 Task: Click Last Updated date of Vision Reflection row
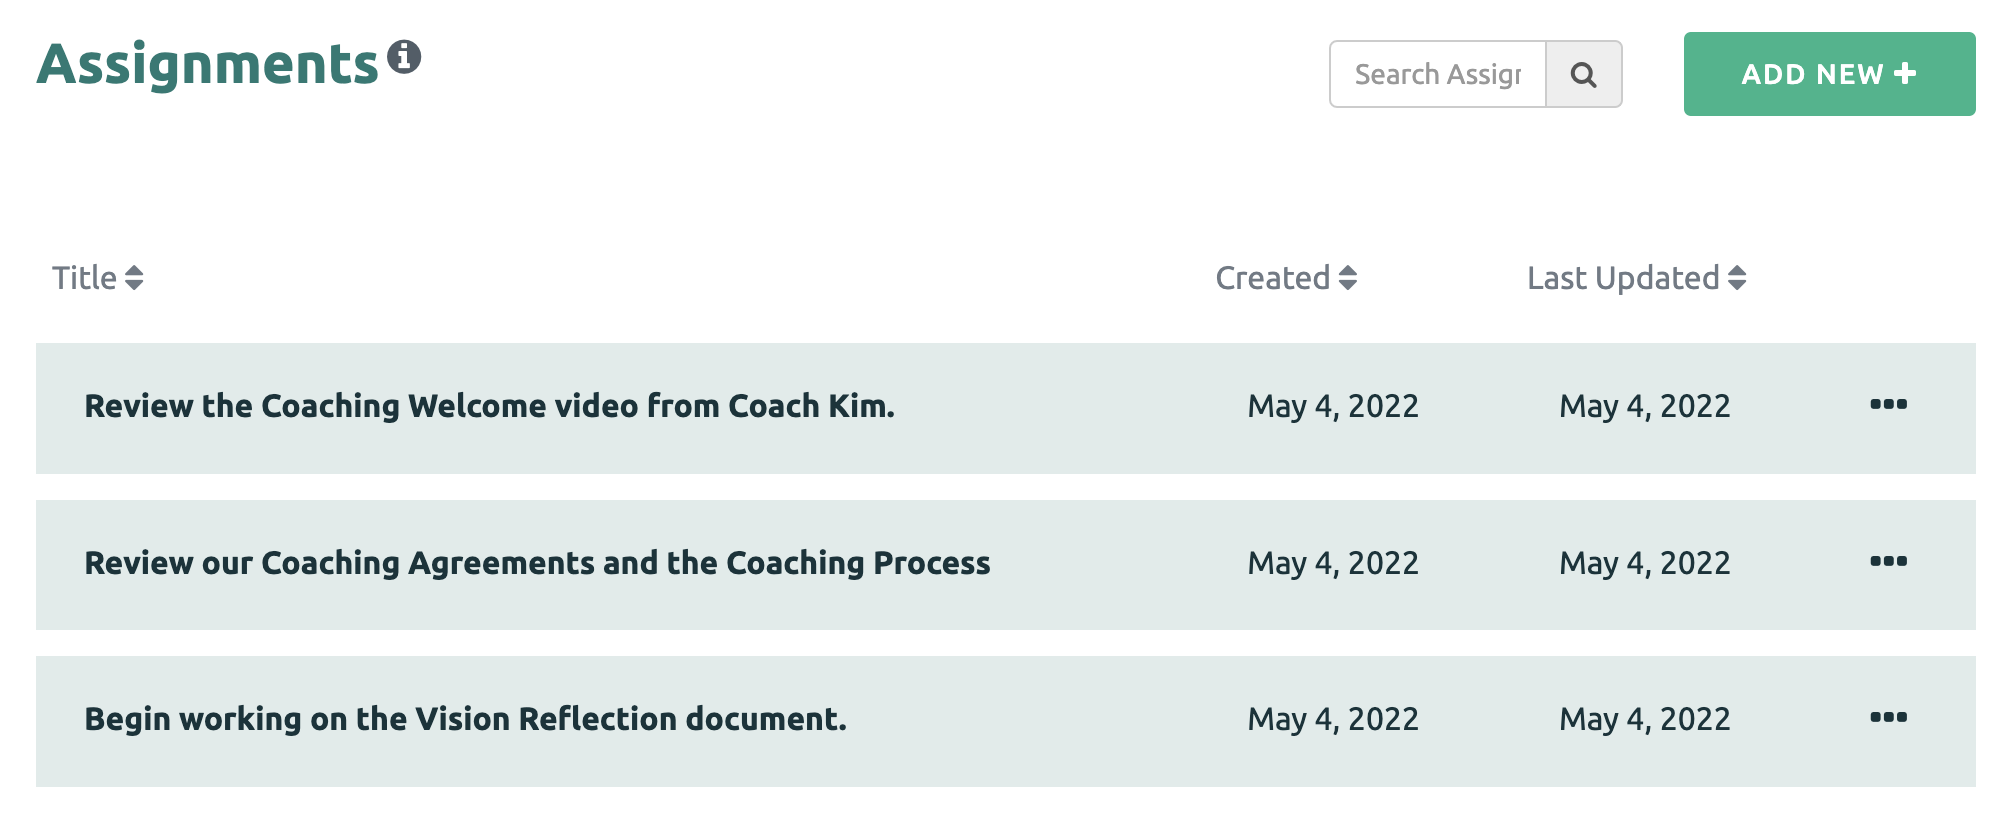point(1644,719)
